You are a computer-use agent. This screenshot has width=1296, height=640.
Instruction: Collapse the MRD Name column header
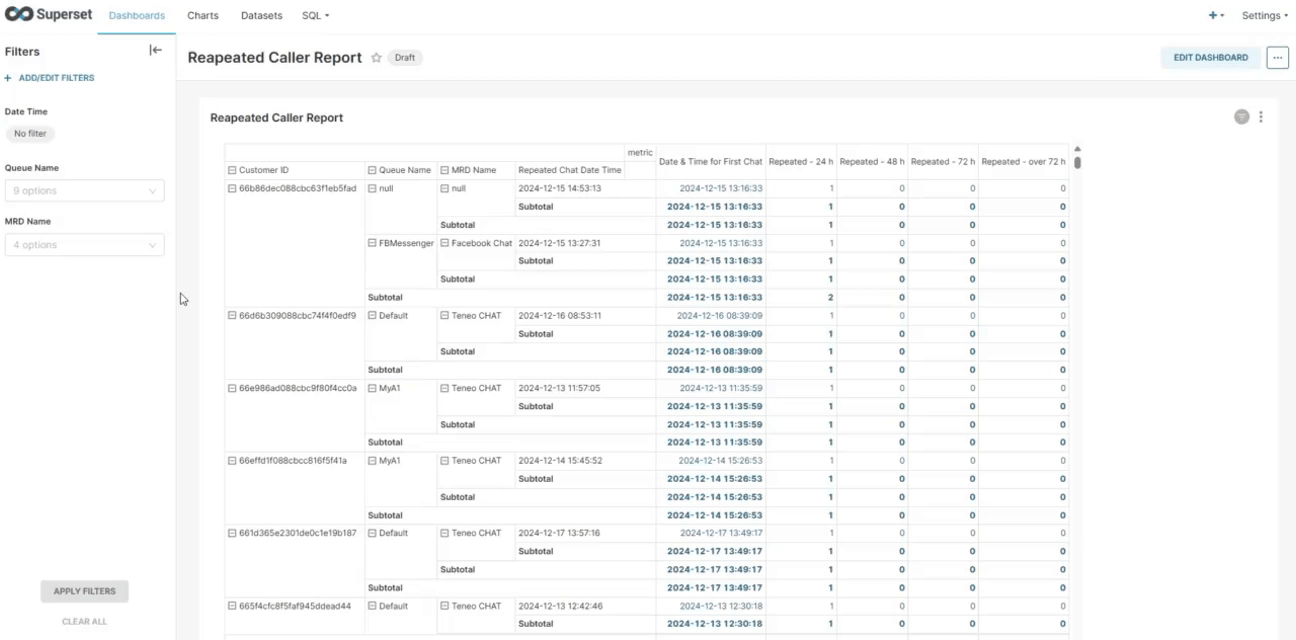click(444, 170)
